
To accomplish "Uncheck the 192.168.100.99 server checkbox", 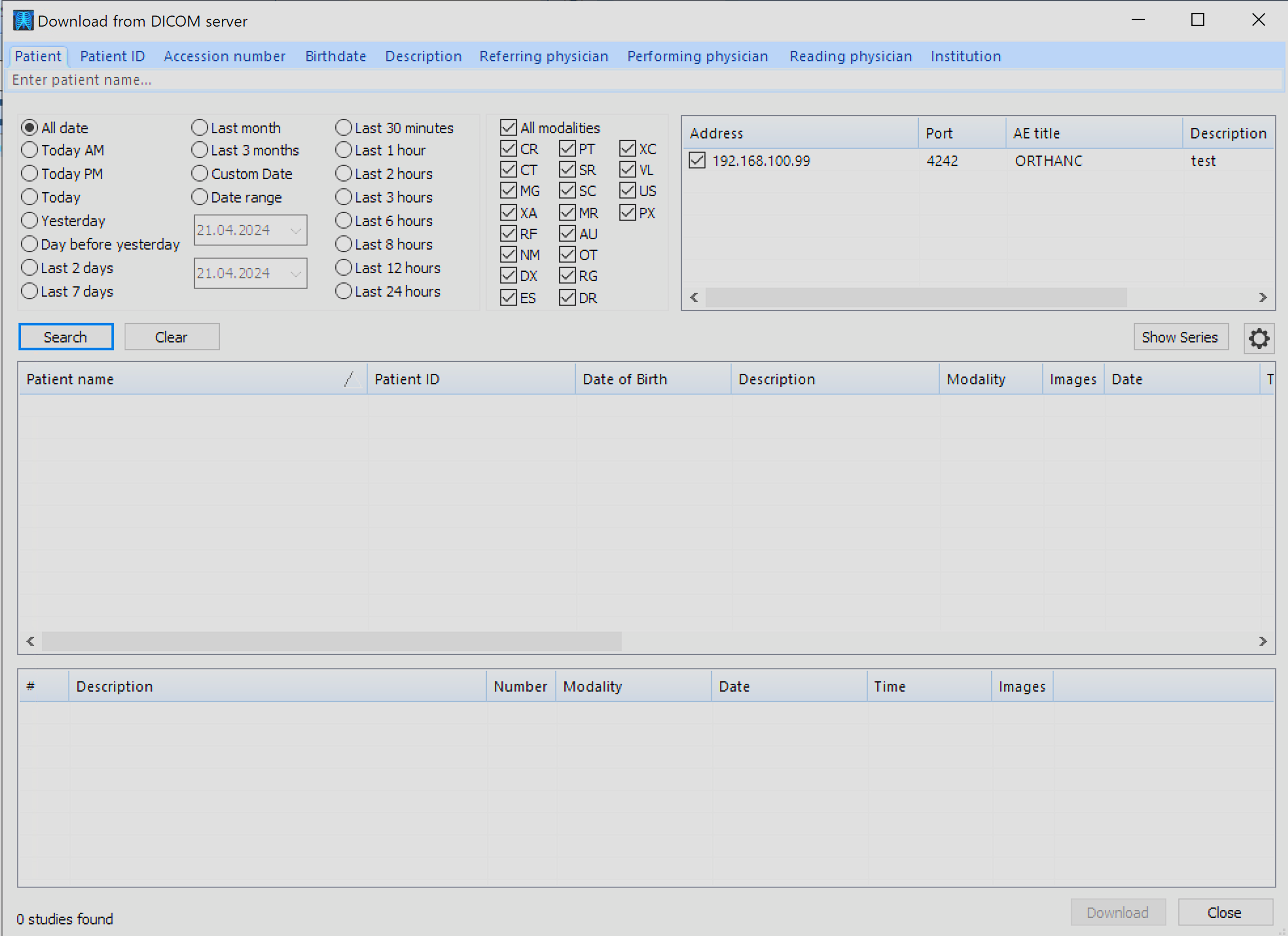I will [x=698, y=160].
